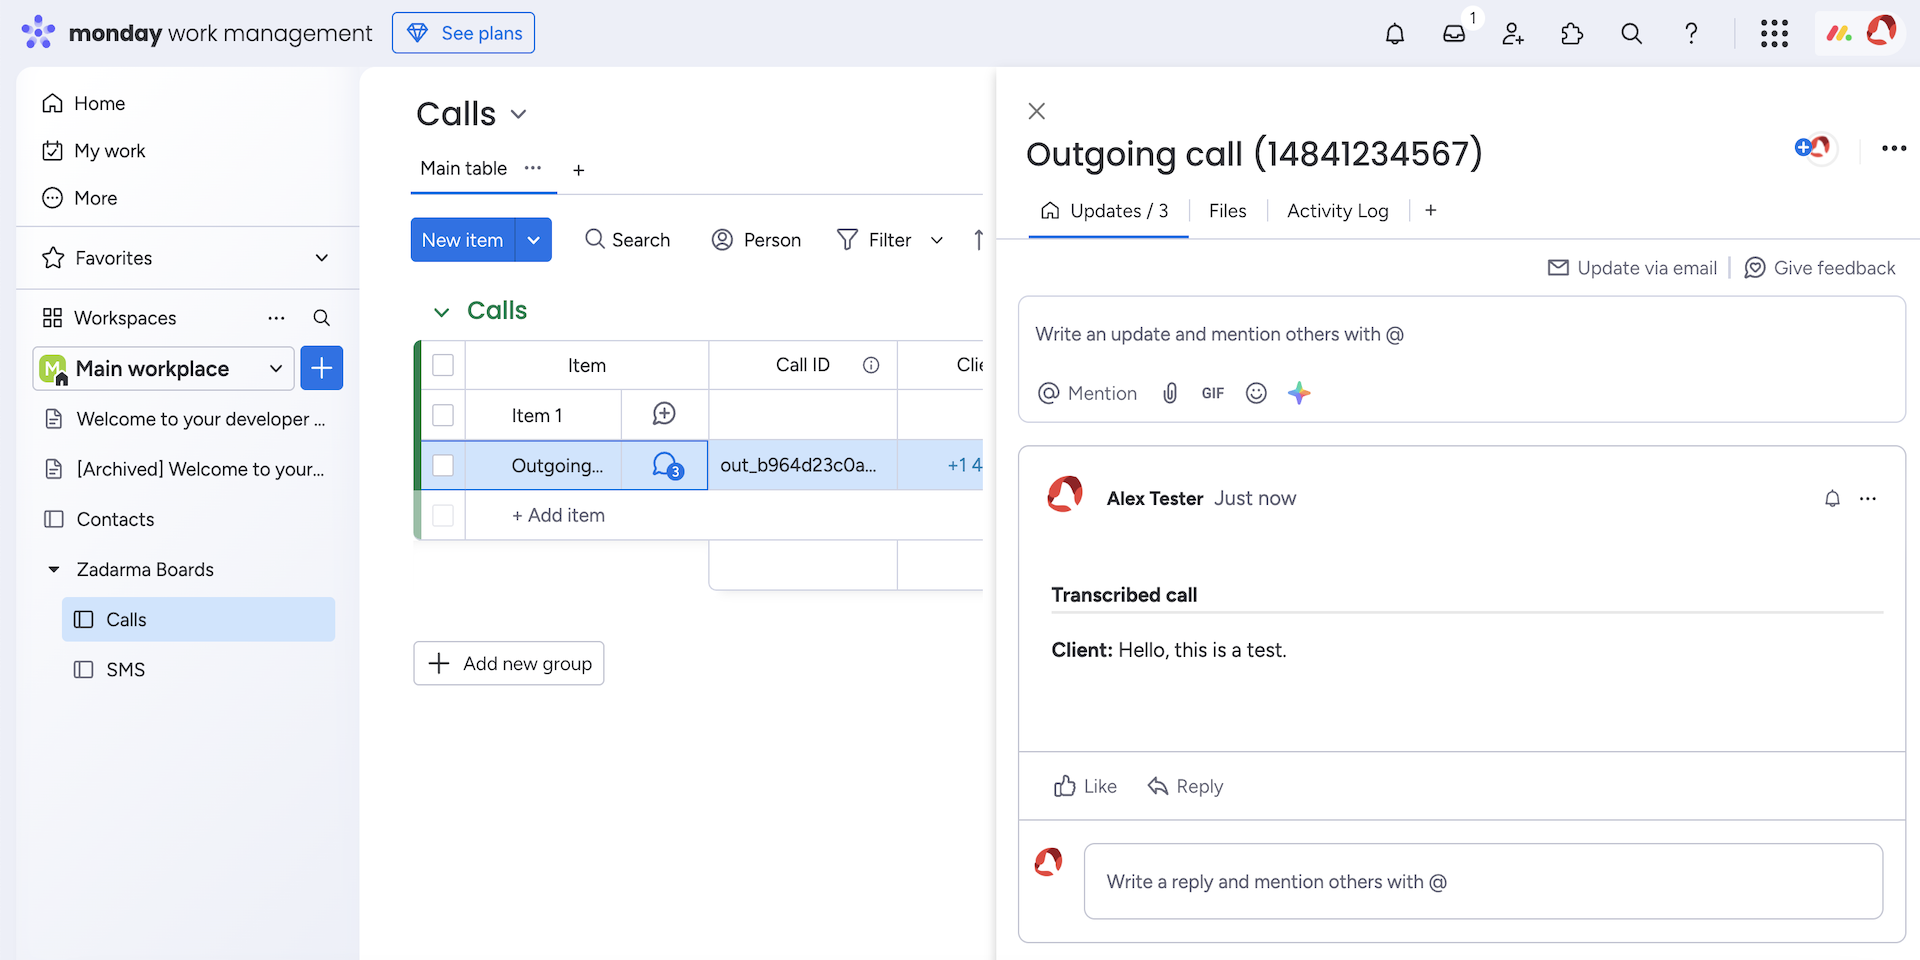Viewport: 1920px width, 960px height.
Task: Open Workspaces three-dot options
Action: point(276,318)
